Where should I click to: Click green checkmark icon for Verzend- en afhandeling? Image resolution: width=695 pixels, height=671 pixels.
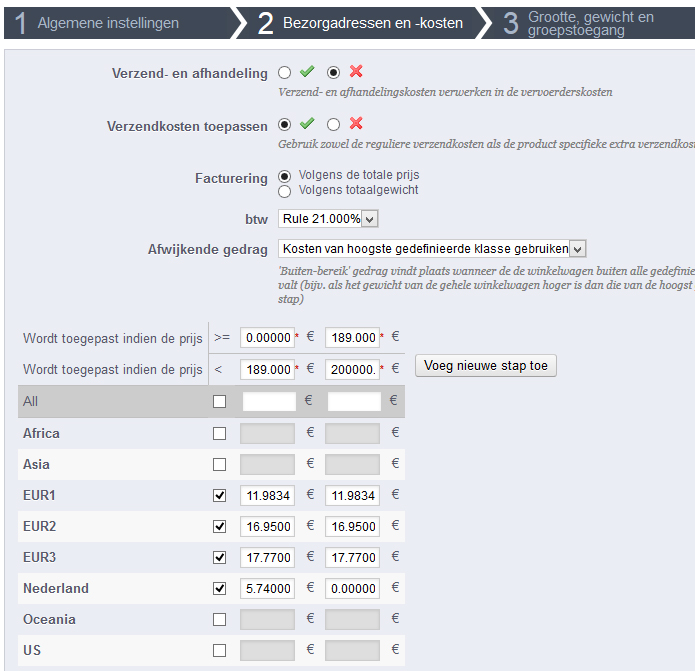(307, 71)
